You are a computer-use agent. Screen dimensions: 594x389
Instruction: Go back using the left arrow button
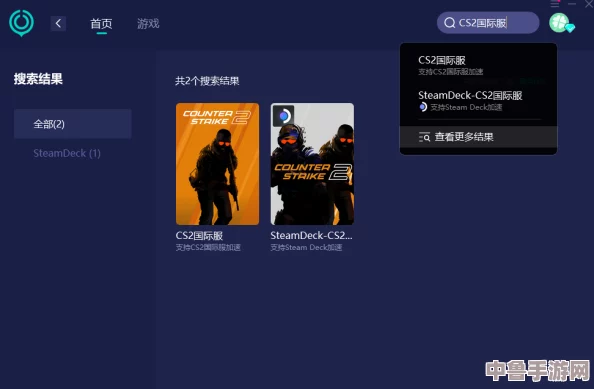coord(58,23)
